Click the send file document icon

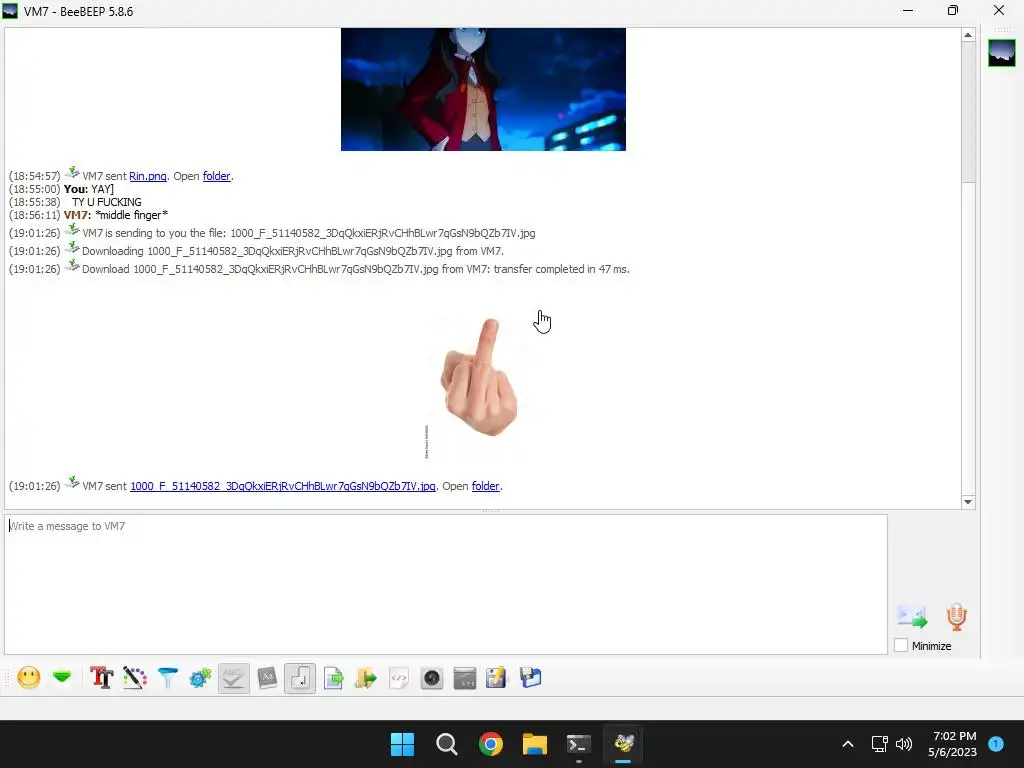click(x=333, y=678)
